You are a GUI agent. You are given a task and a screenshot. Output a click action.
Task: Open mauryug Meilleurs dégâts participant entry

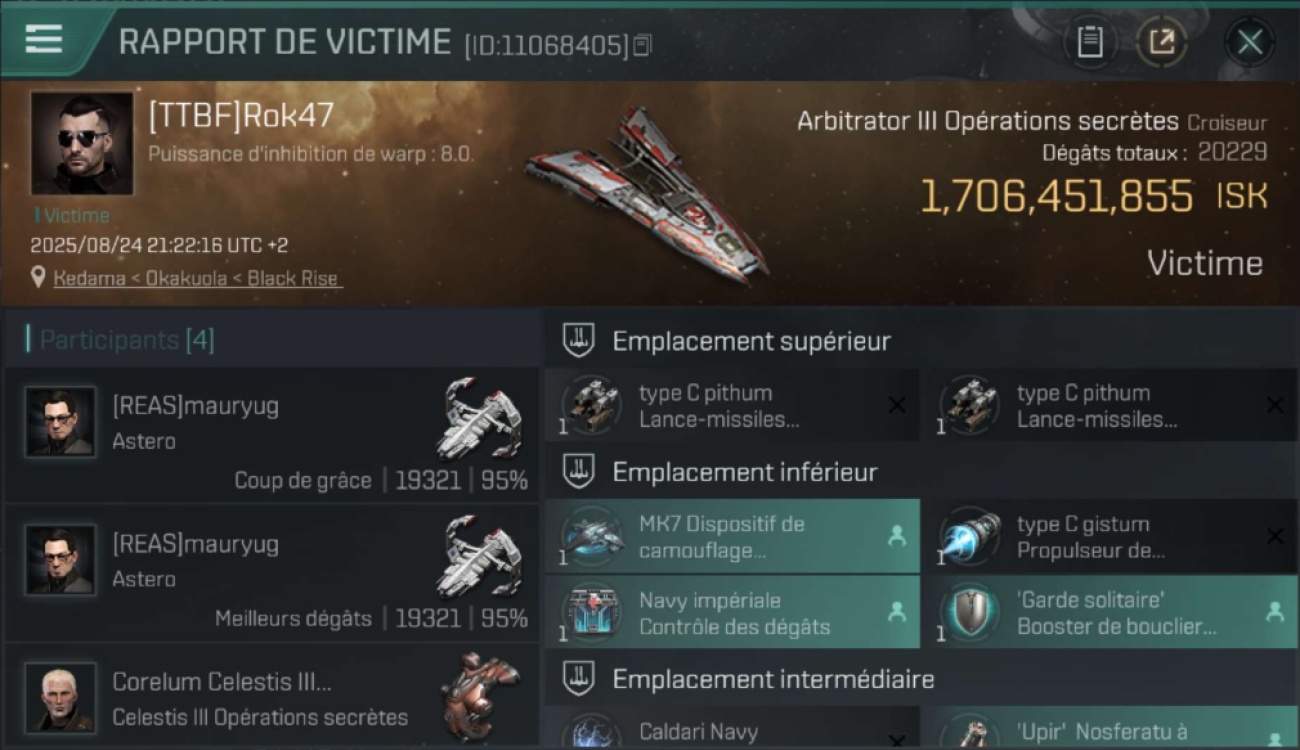tap(272, 574)
